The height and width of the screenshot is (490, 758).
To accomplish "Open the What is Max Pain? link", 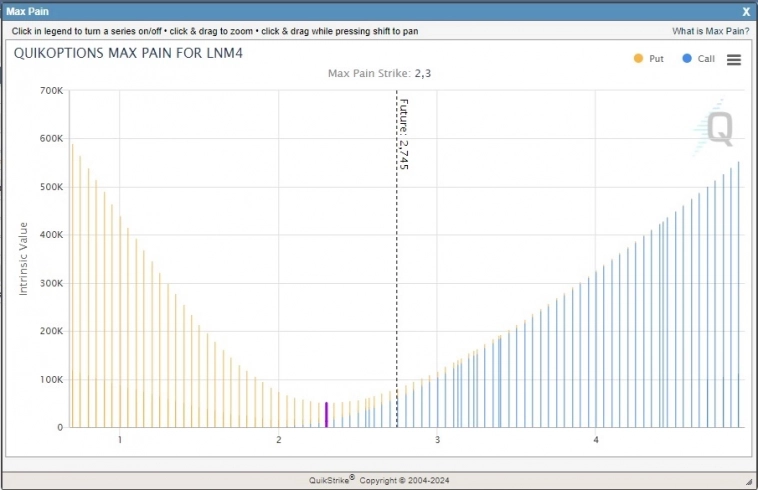I will point(710,31).
